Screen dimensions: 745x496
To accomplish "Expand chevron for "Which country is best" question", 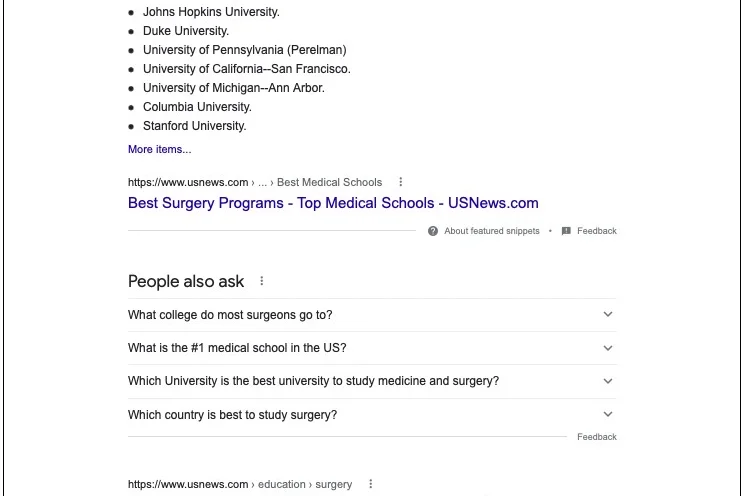I will (607, 414).
